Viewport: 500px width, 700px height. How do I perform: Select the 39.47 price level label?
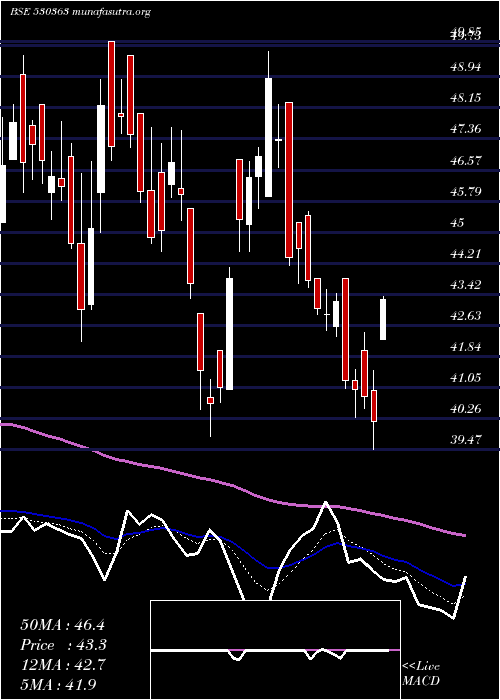(x=465, y=440)
